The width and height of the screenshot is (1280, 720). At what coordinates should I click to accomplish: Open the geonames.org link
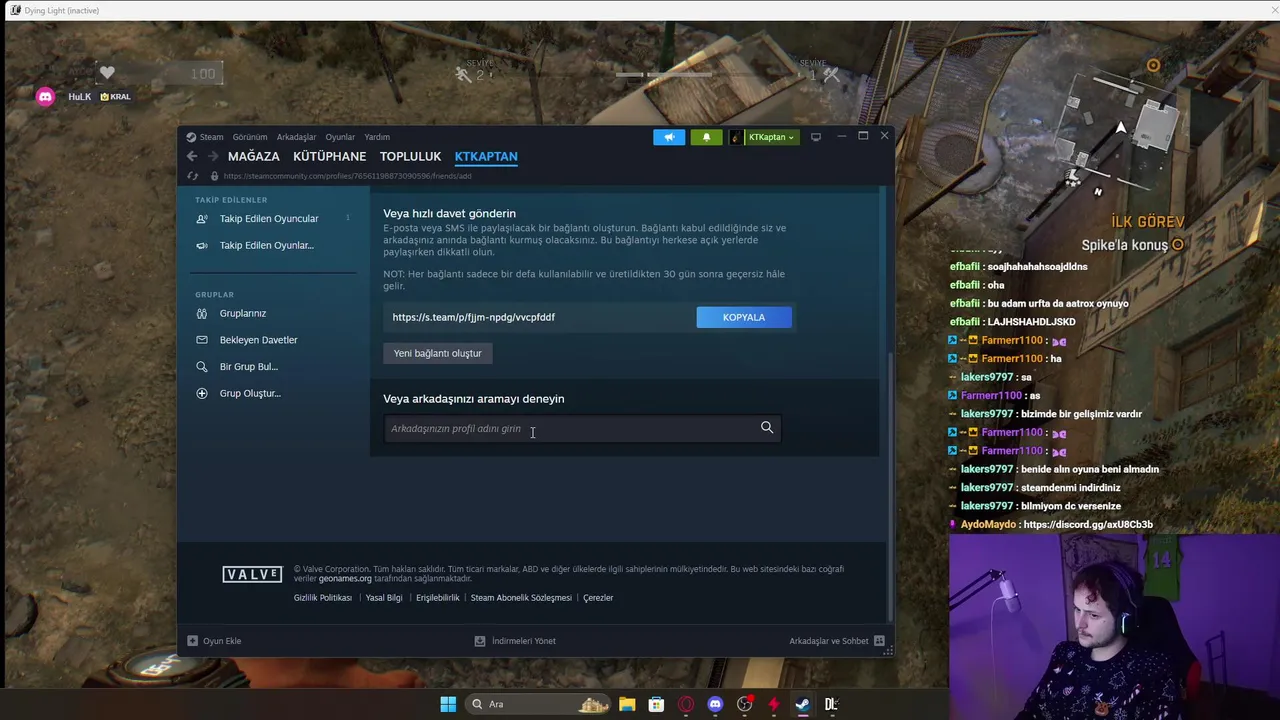tap(345, 579)
